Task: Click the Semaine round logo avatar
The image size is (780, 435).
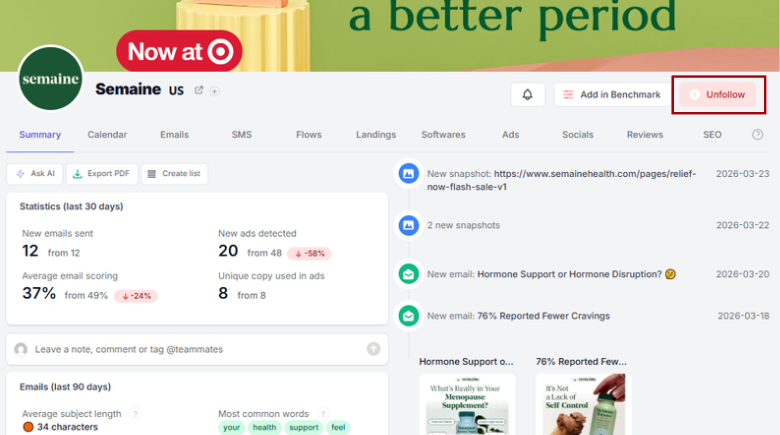Action: pyautogui.click(x=50, y=79)
